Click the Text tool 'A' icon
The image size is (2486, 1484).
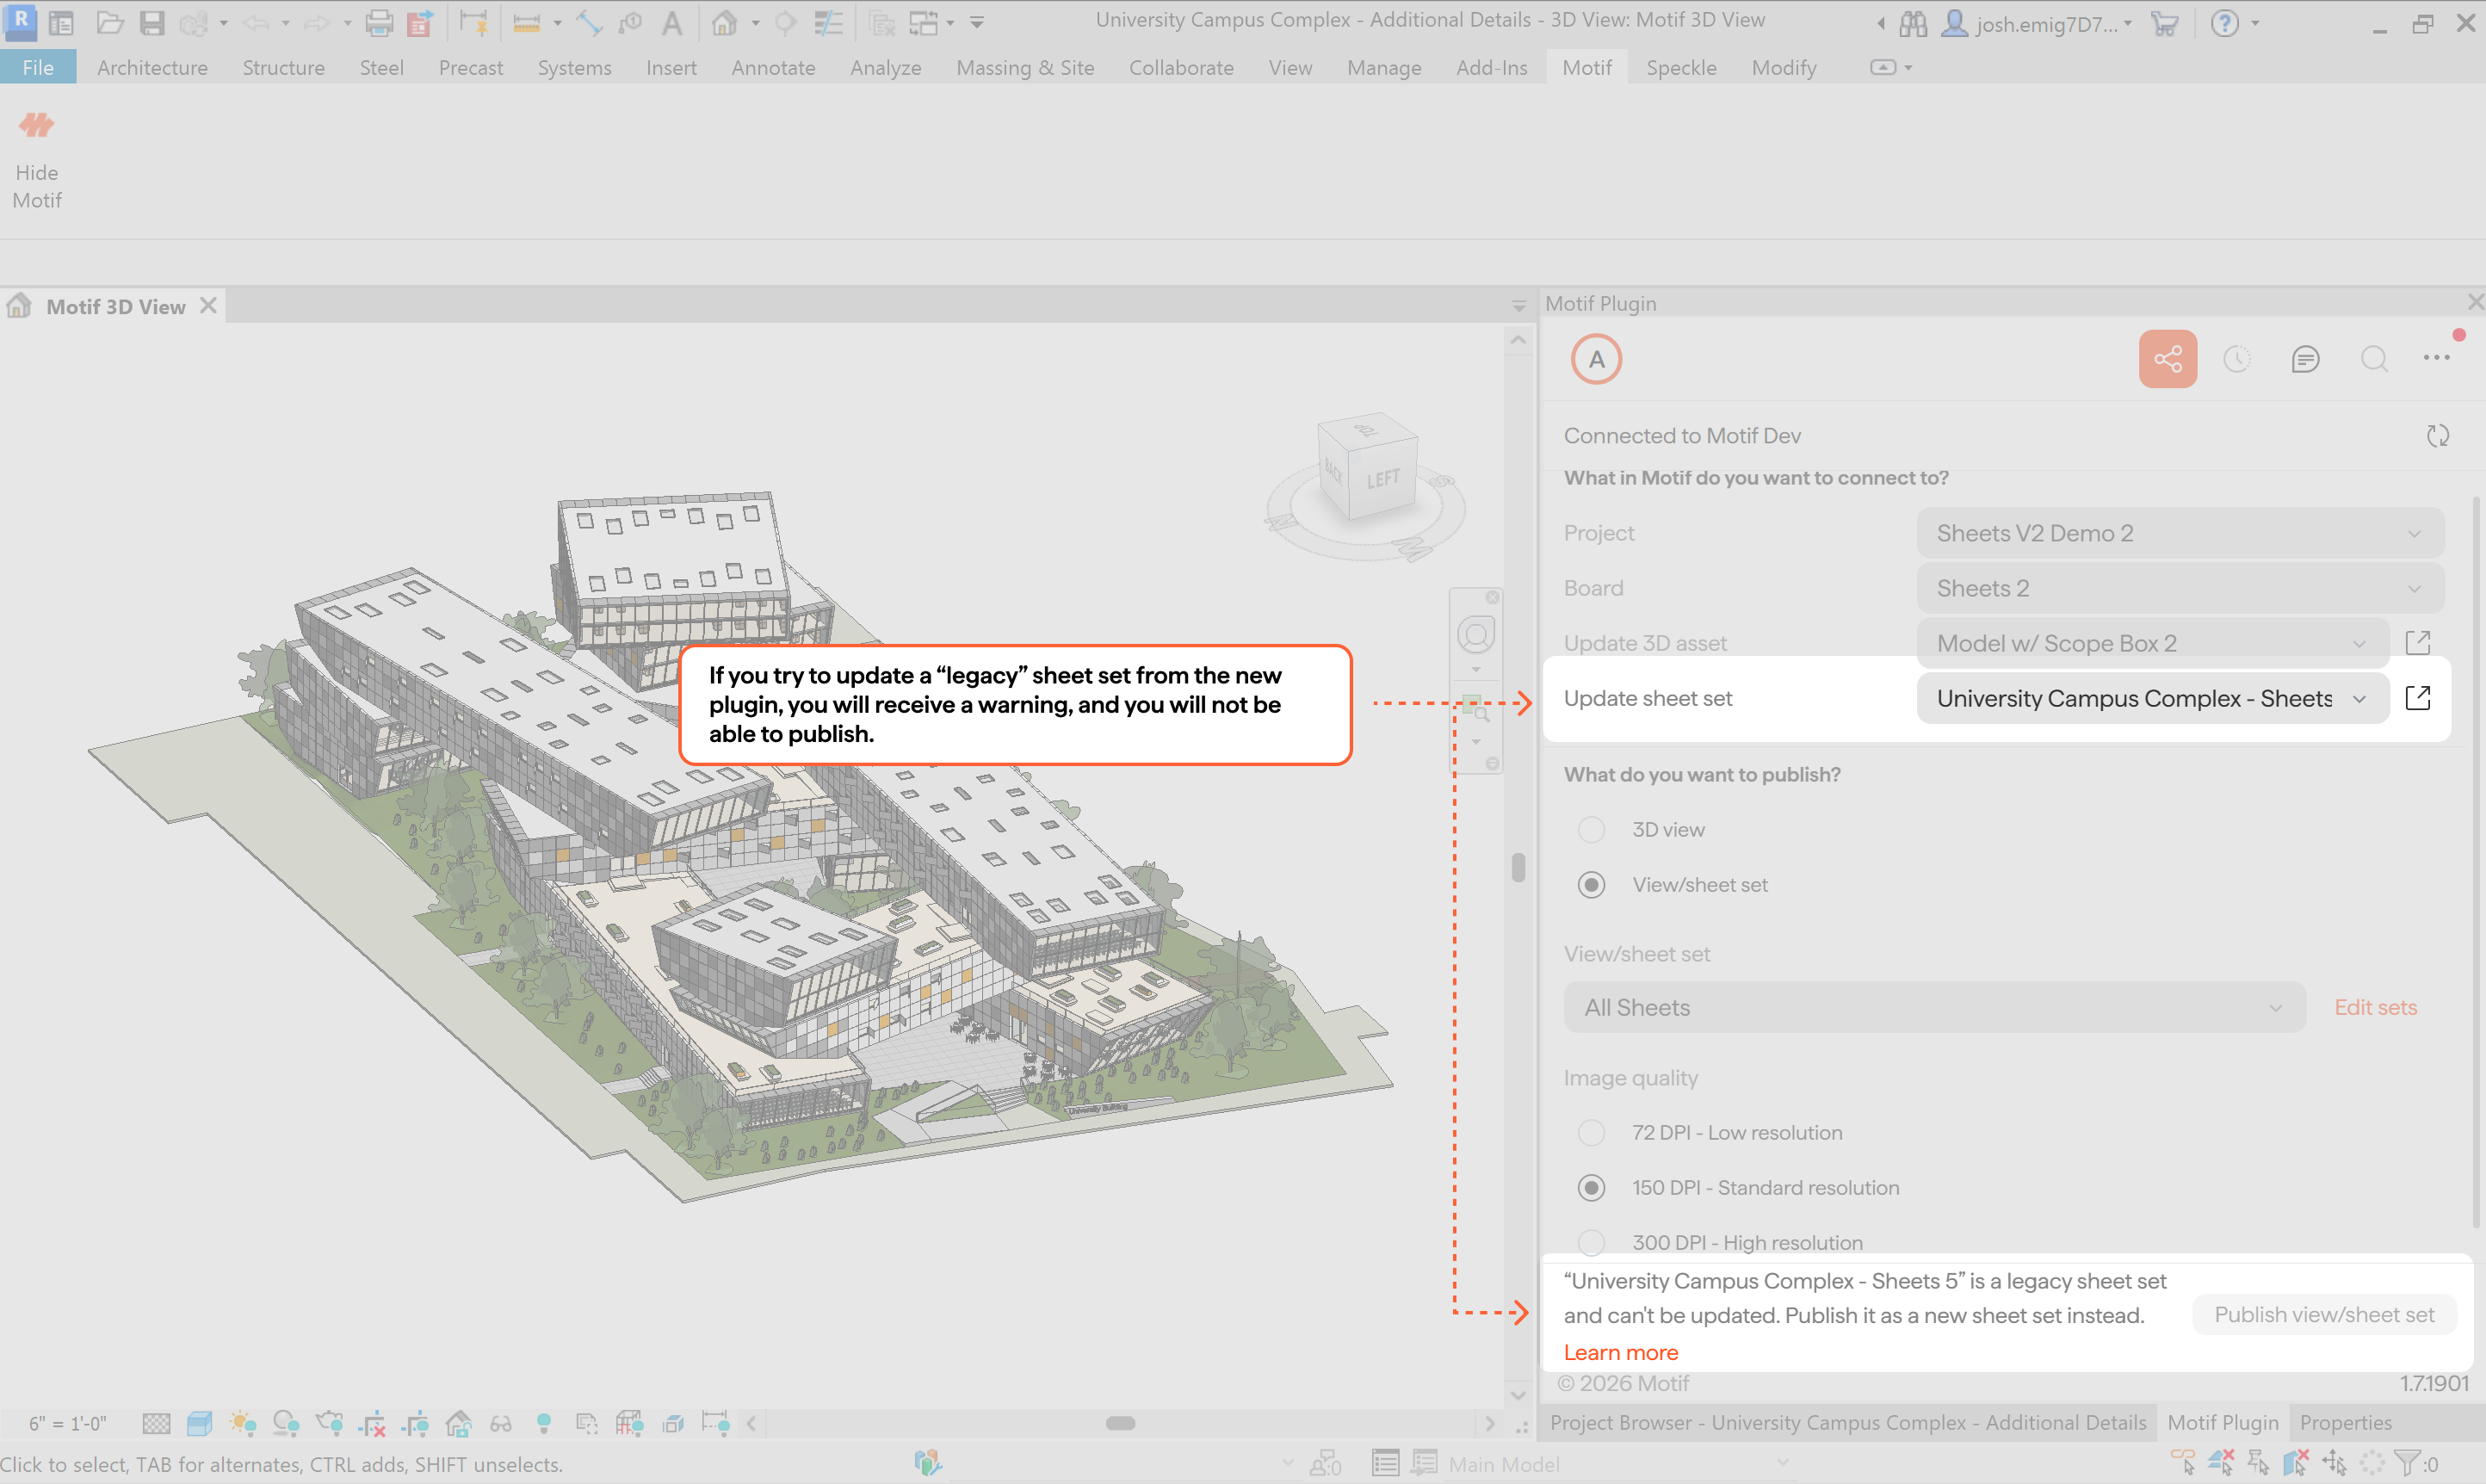[672, 22]
